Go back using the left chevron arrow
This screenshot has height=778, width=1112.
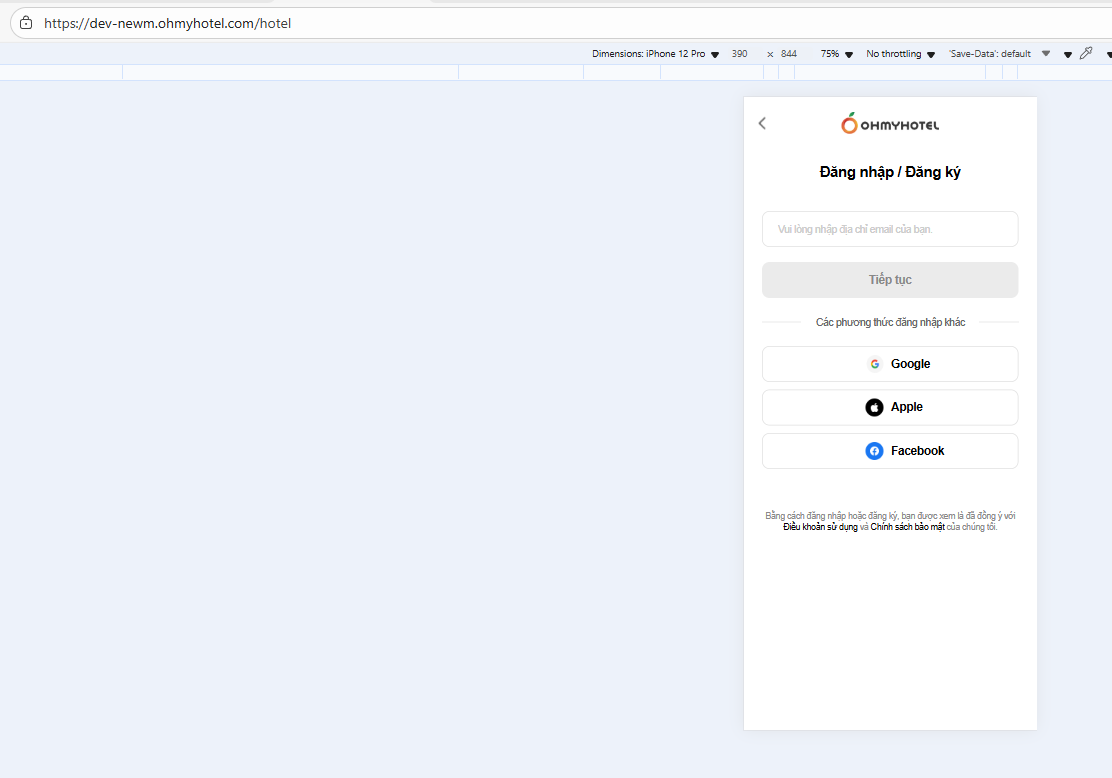762,123
